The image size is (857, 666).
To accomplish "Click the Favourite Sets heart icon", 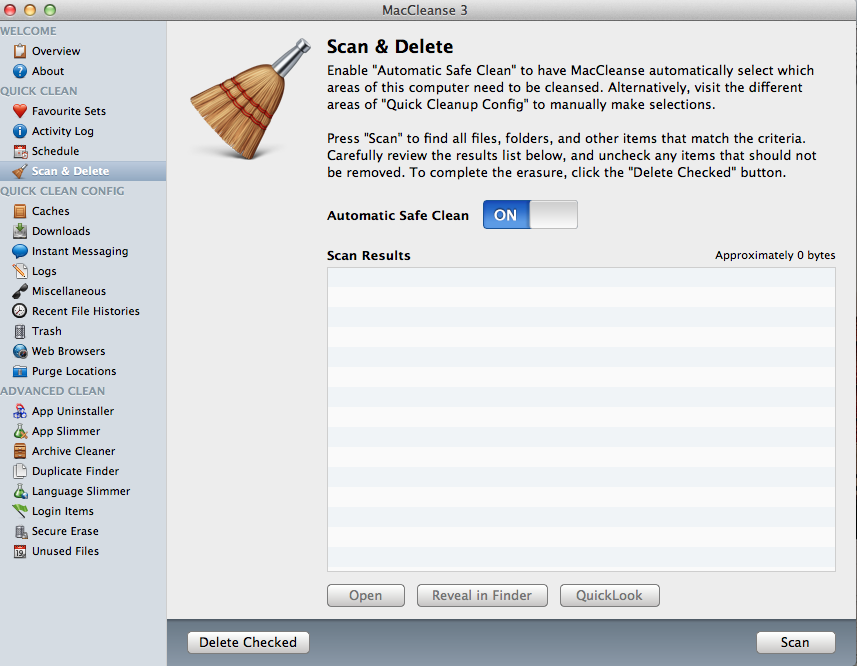I will coord(20,111).
